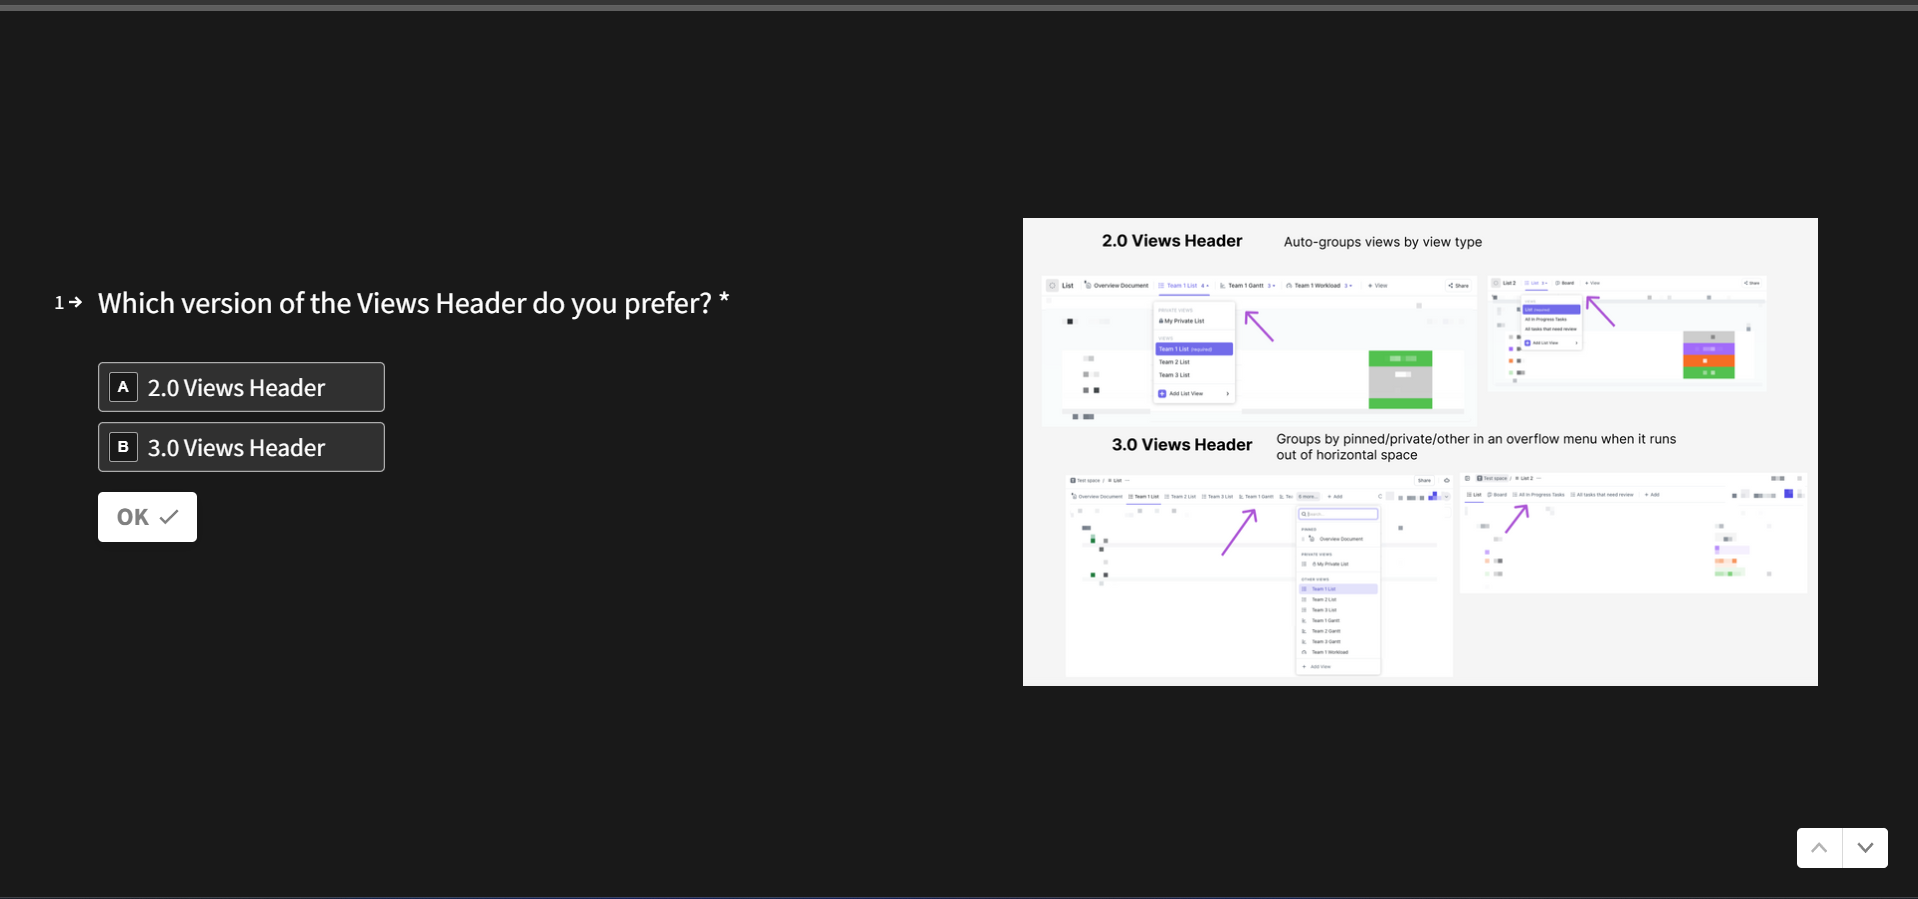Click the question text "Which version of the Views Header do you prefer?"
This screenshot has height=899, width=1918.
pos(405,303)
